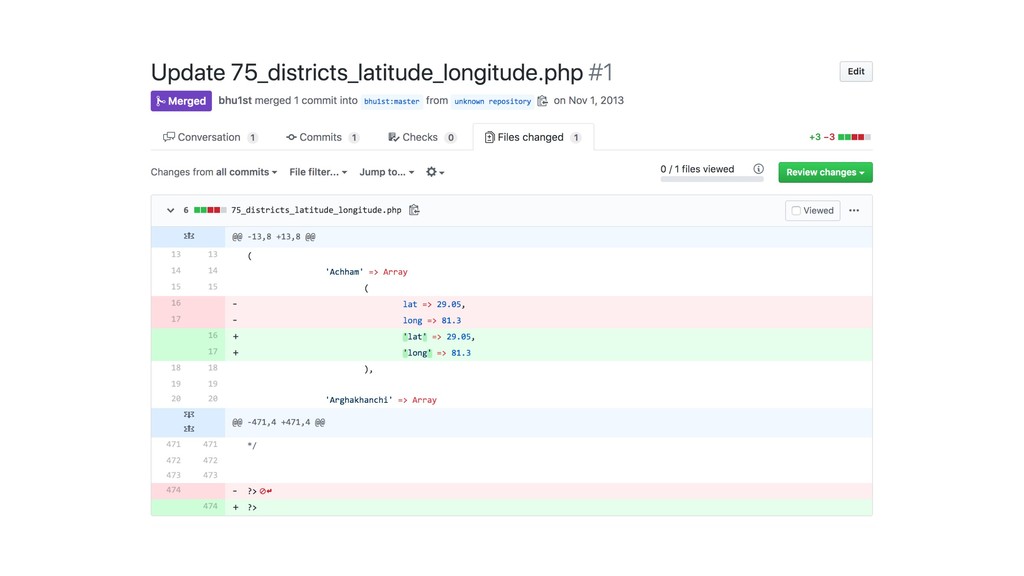Click the files viewed info icon
1024x576 pixels.
pos(758,168)
